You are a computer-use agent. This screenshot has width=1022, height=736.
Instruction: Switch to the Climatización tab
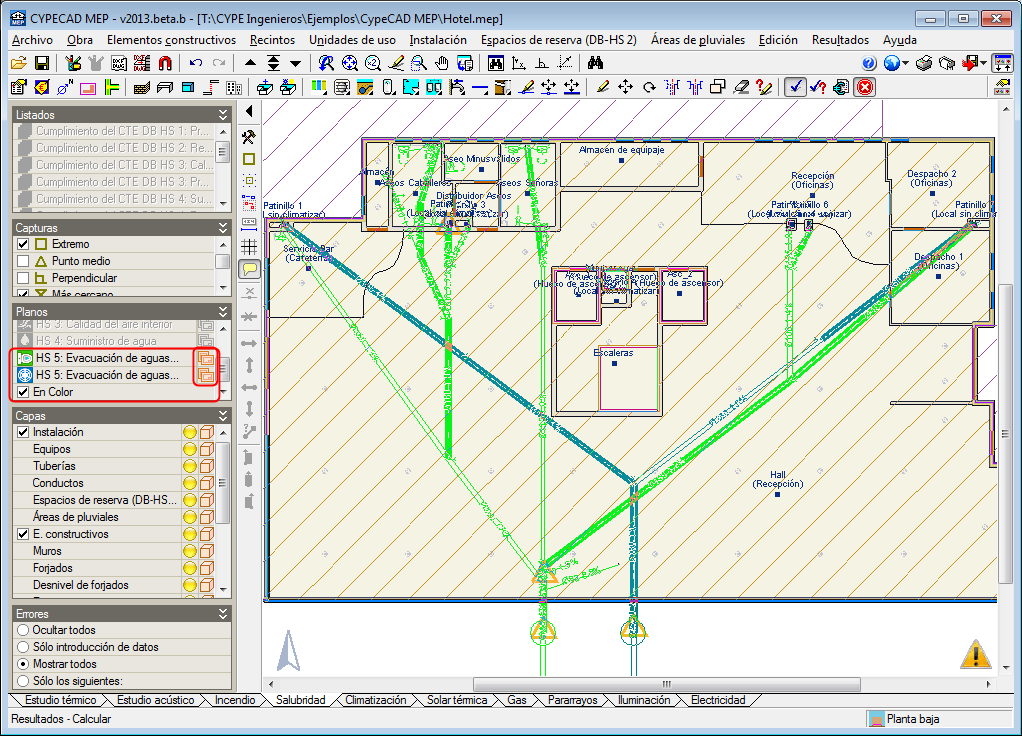pyautogui.click(x=375, y=700)
